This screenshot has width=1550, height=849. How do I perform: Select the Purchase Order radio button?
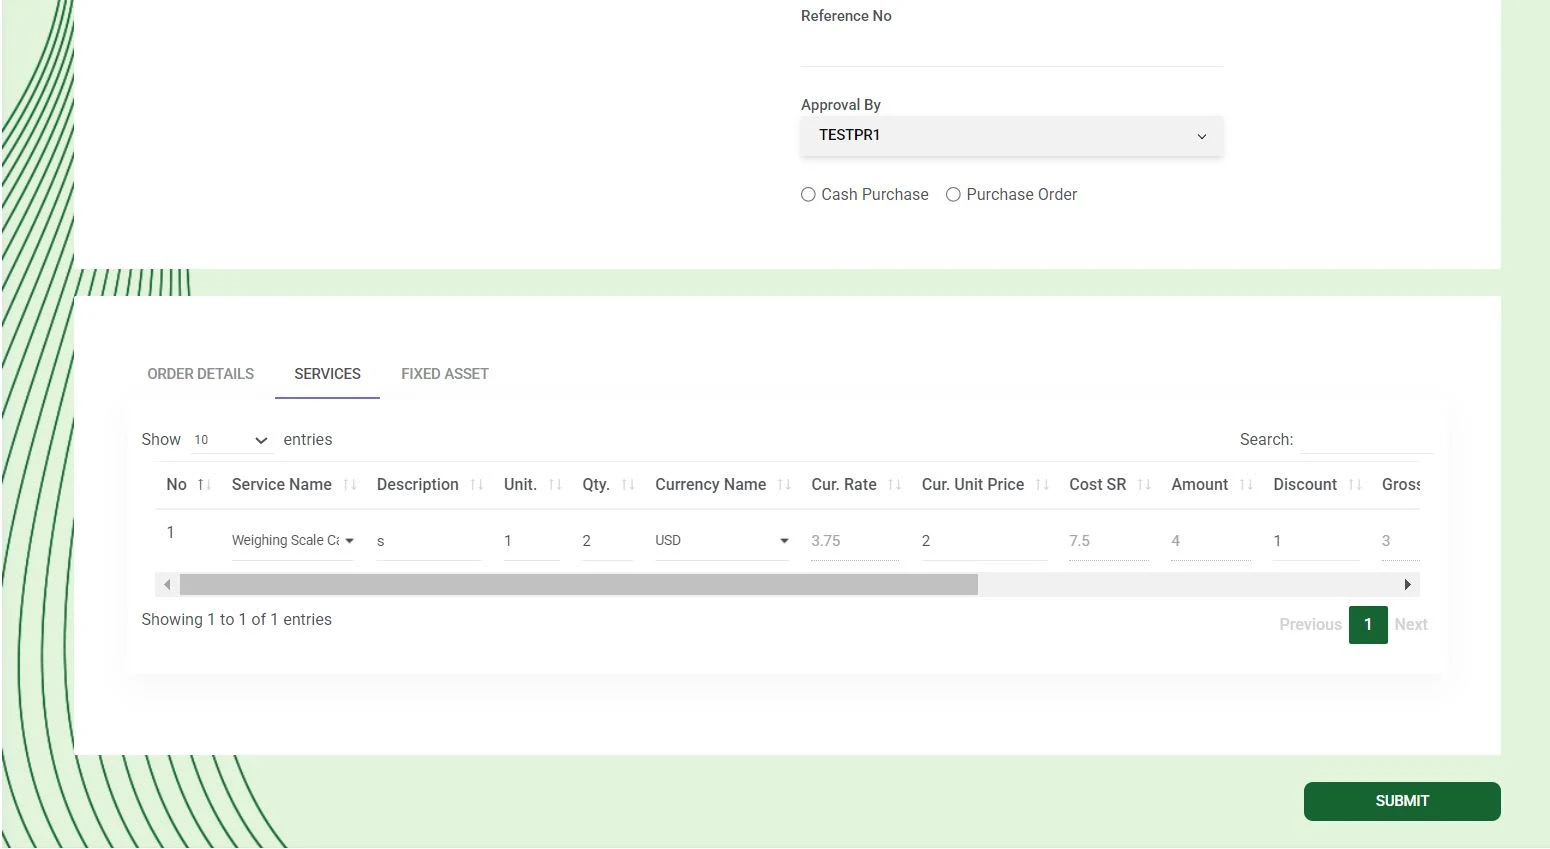pyautogui.click(x=953, y=195)
